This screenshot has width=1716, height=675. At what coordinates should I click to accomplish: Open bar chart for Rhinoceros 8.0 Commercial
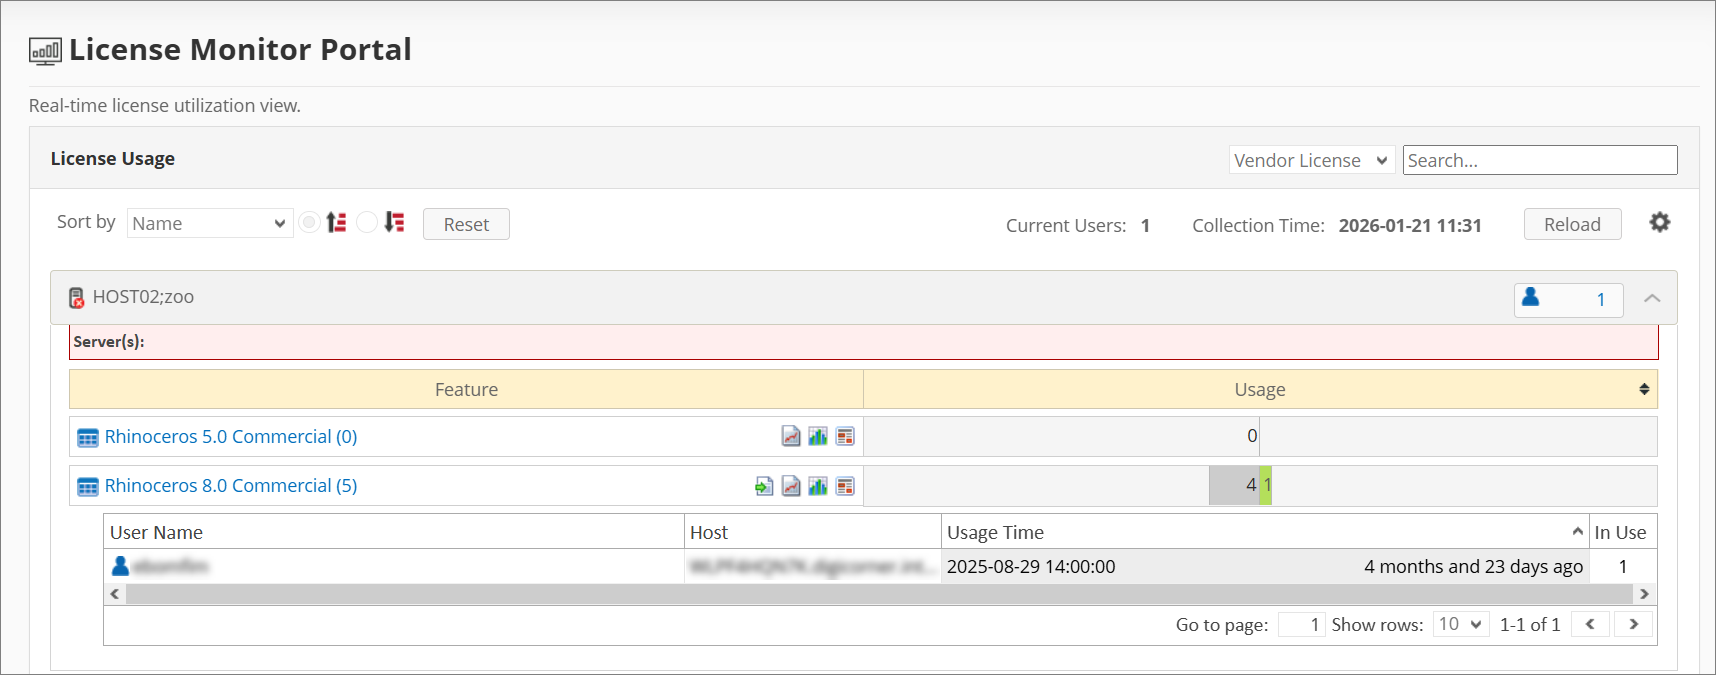[818, 486]
